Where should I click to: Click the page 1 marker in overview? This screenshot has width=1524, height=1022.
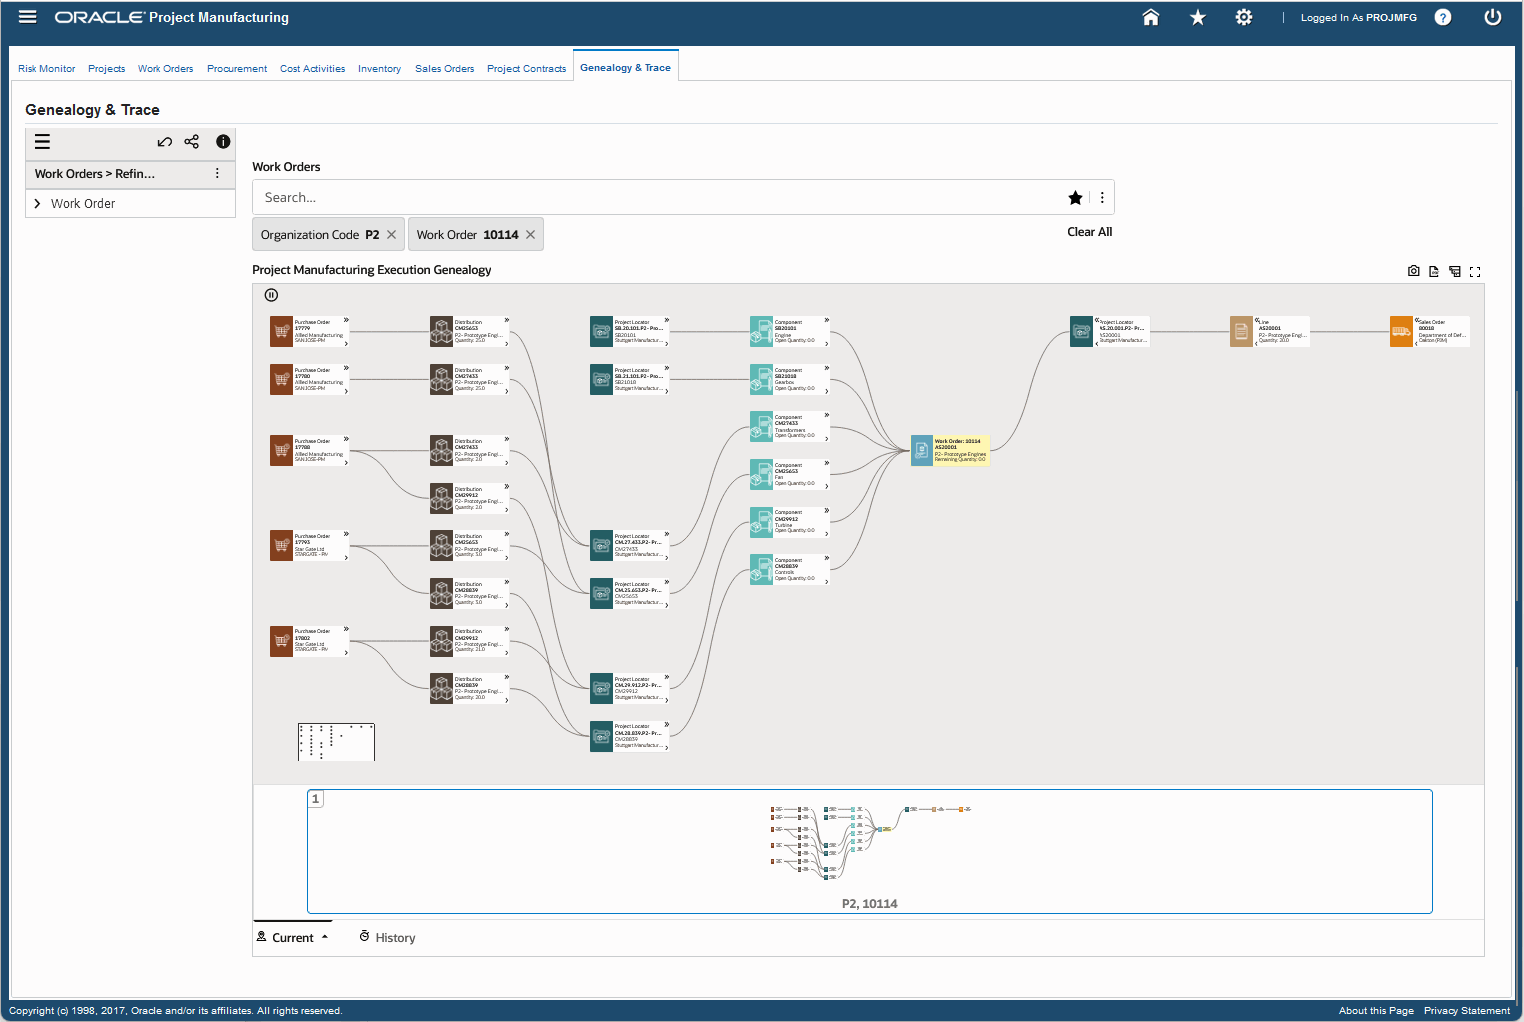pyautogui.click(x=316, y=799)
